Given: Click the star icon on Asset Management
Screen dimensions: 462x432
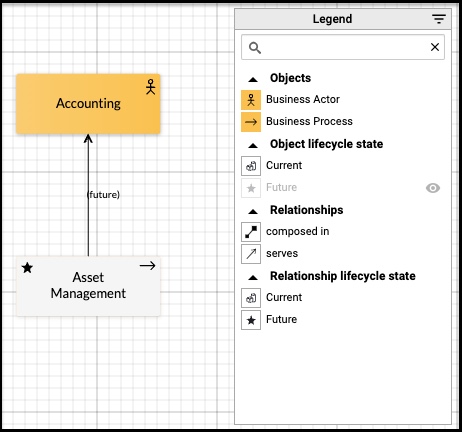Looking at the screenshot, I should (27, 267).
